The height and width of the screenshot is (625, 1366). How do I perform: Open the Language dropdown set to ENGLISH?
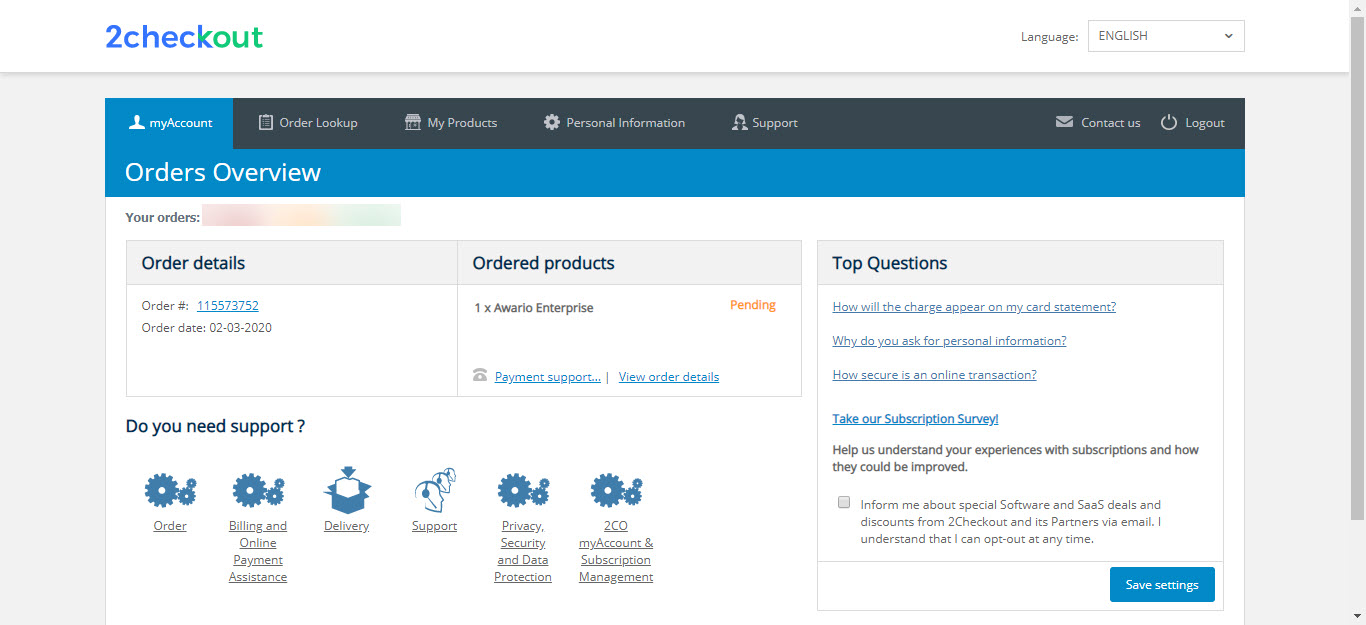click(1166, 36)
